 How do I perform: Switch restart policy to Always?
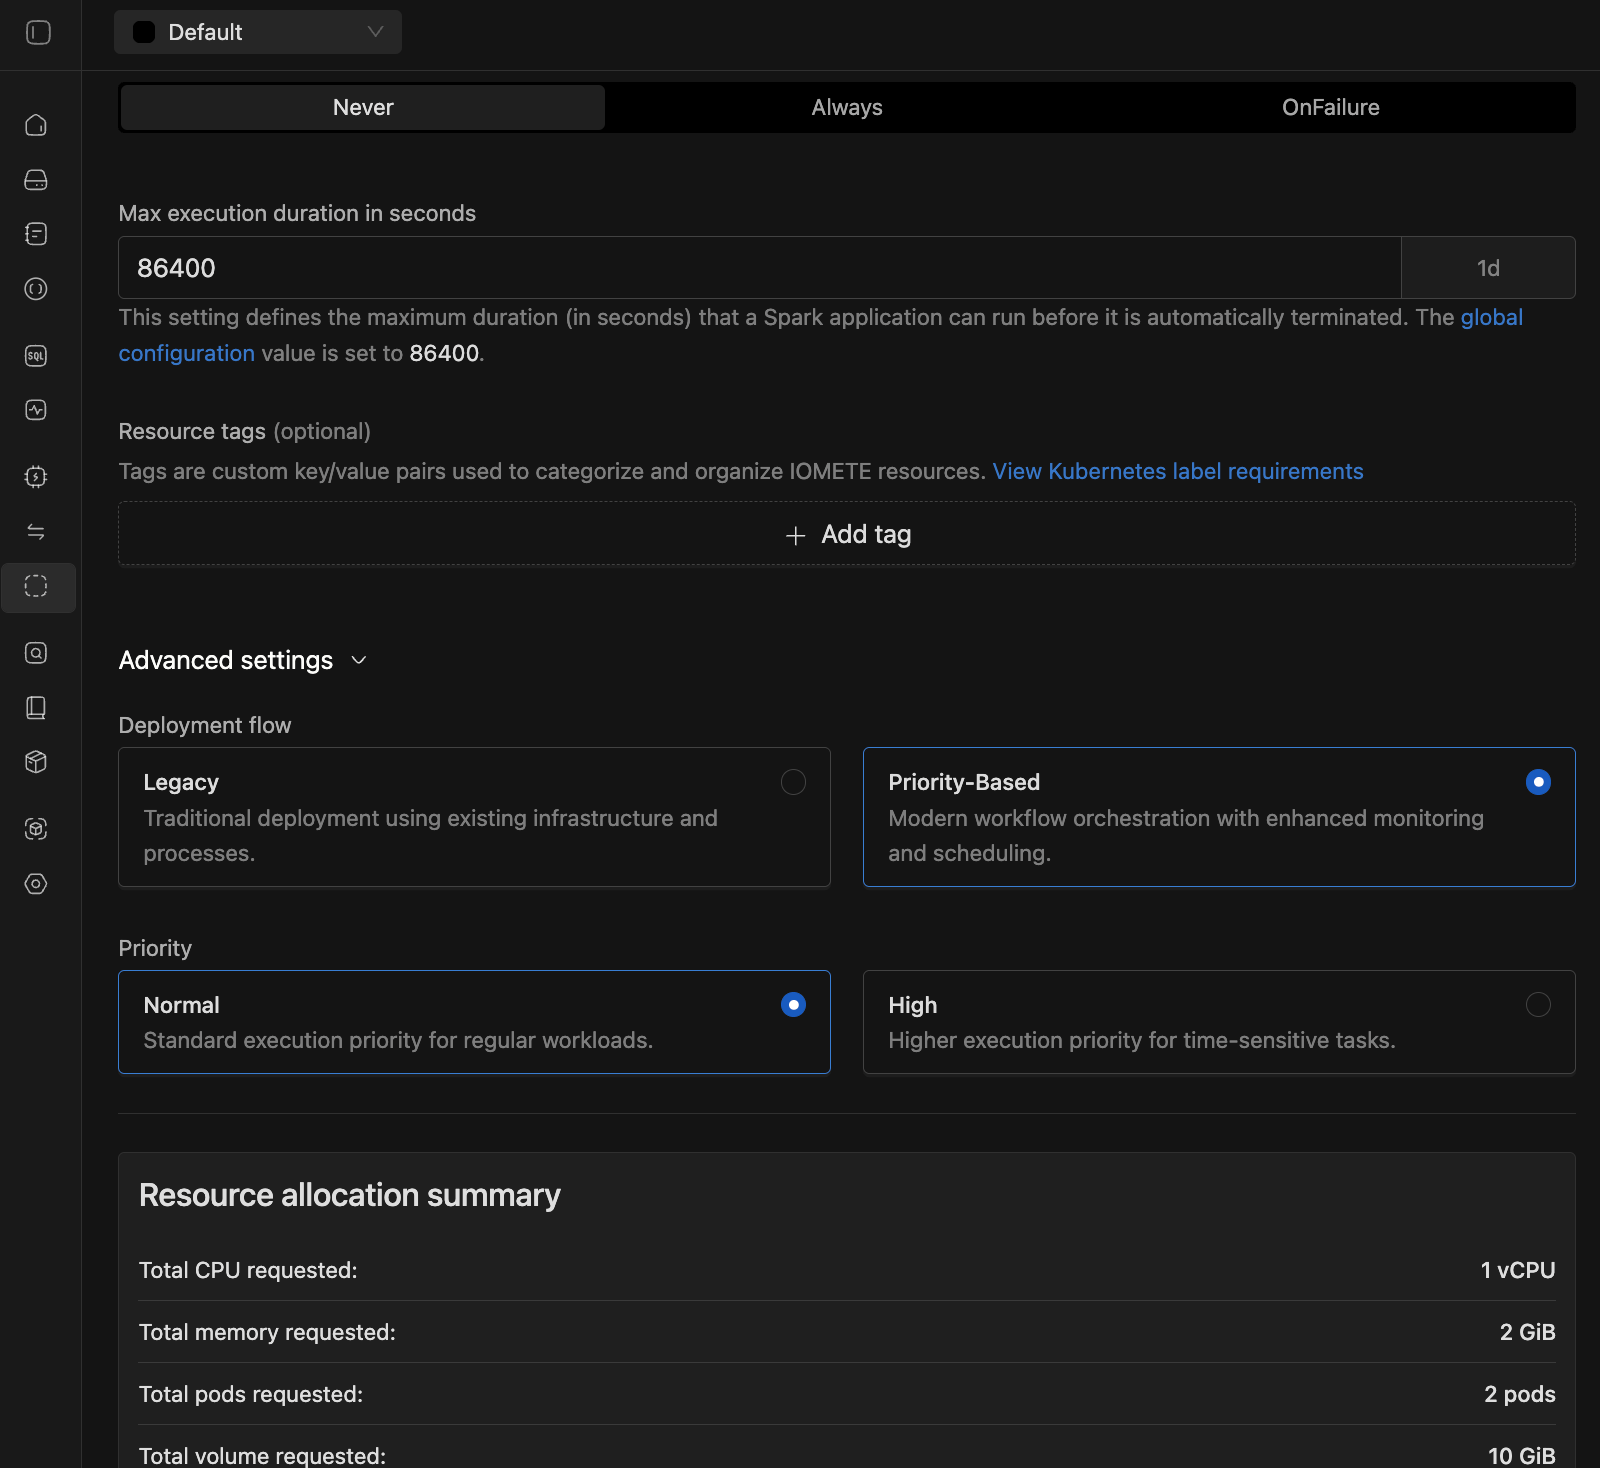[847, 108]
